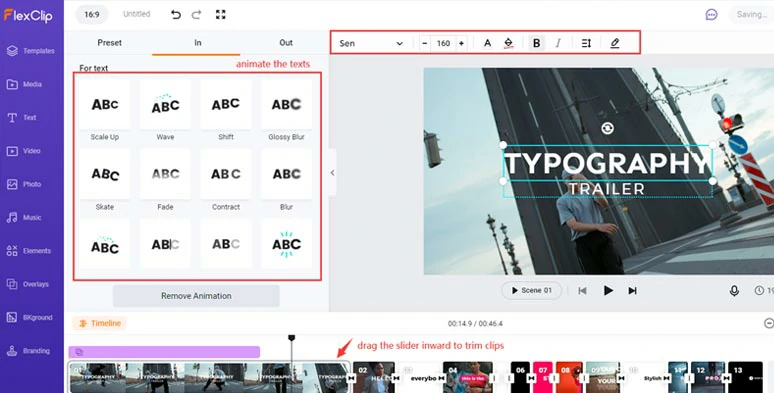Open line spacing options
Image resolution: width=774 pixels, height=393 pixels.
[x=586, y=43]
